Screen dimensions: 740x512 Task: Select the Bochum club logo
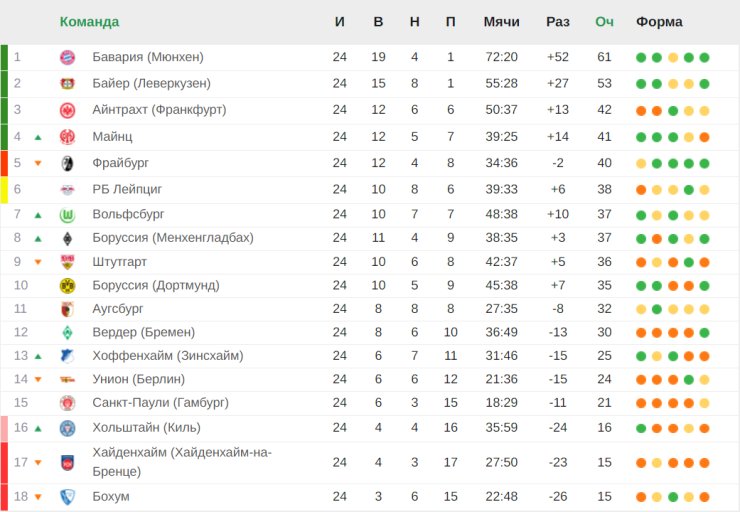pyautogui.click(x=67, y=497)
